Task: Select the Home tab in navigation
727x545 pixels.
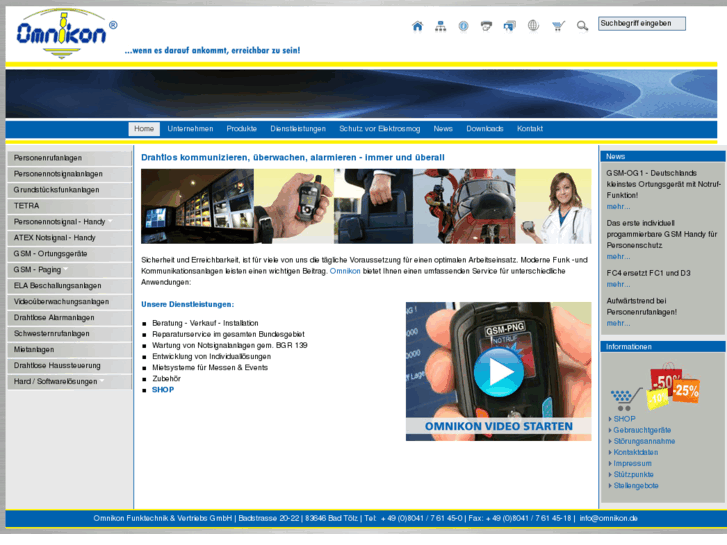Action: (144, 129)
